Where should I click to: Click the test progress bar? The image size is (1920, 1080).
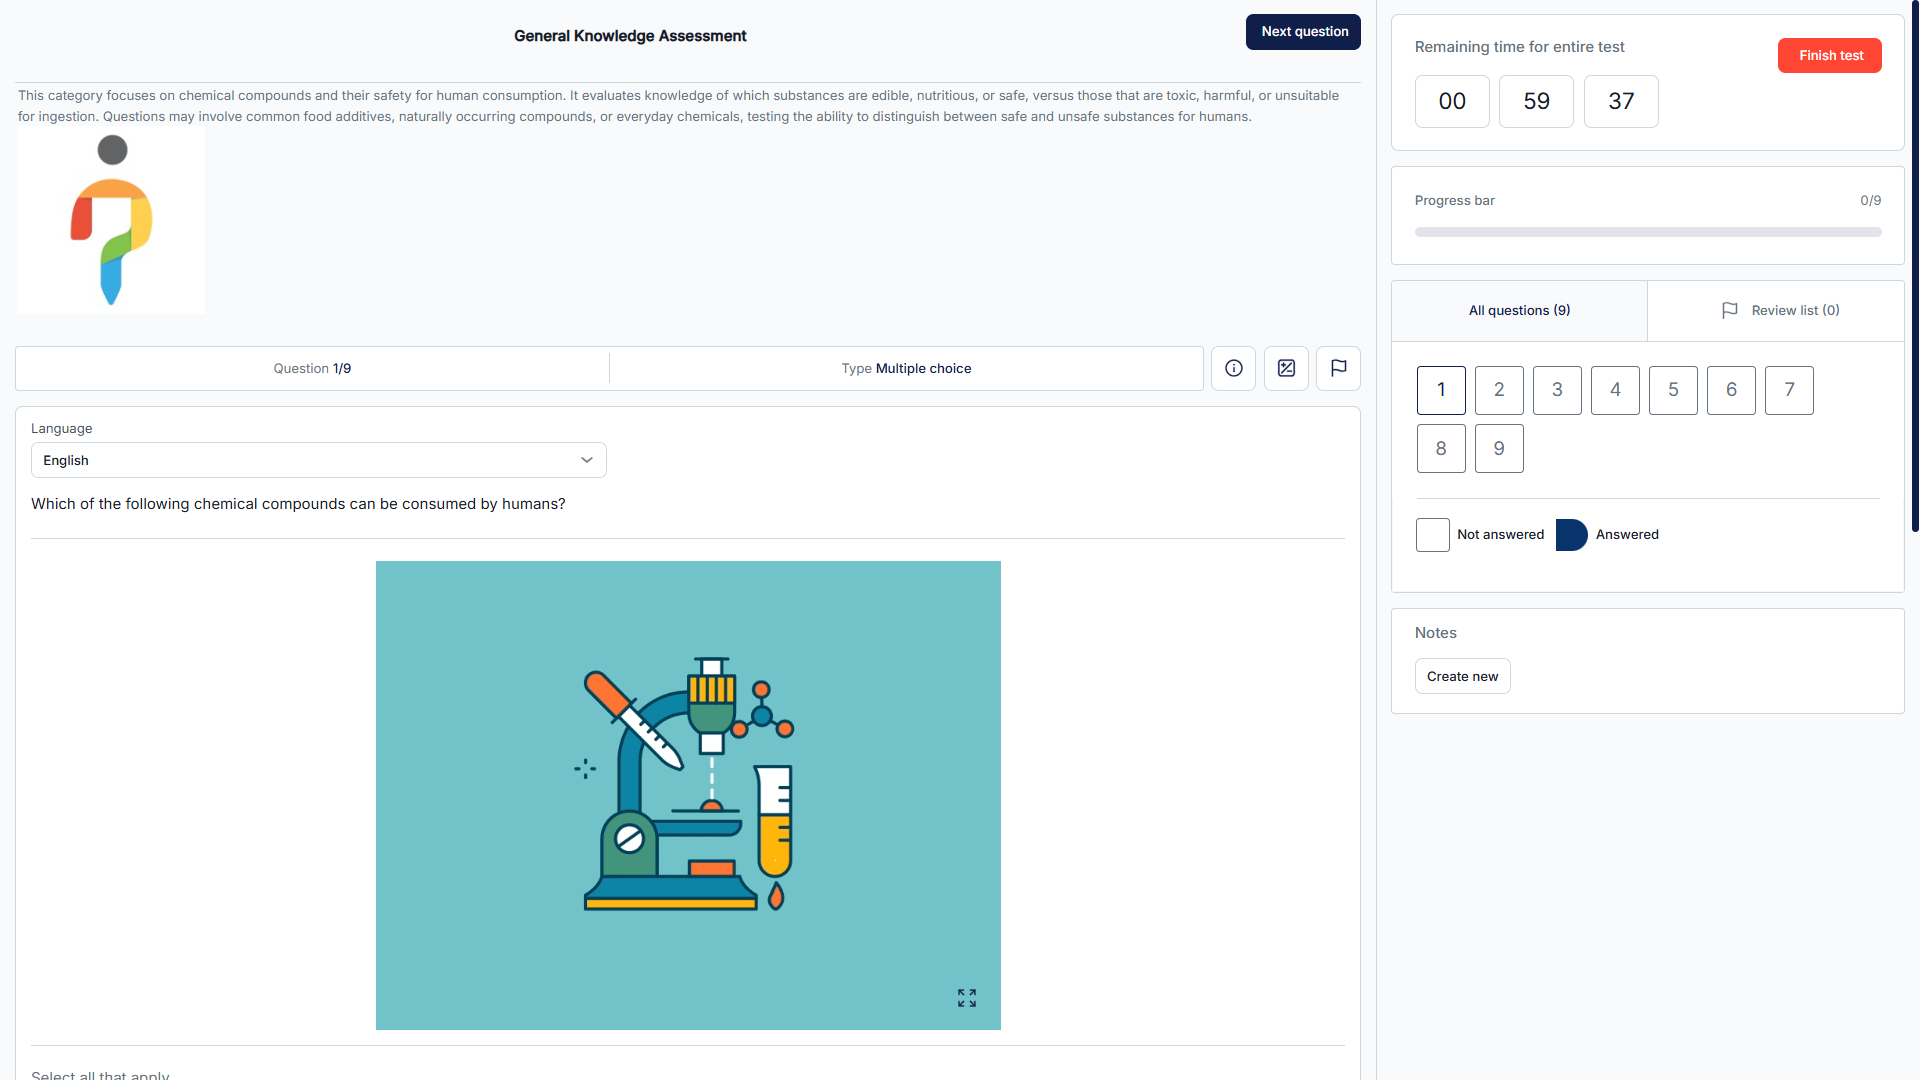click(1647, 232)
